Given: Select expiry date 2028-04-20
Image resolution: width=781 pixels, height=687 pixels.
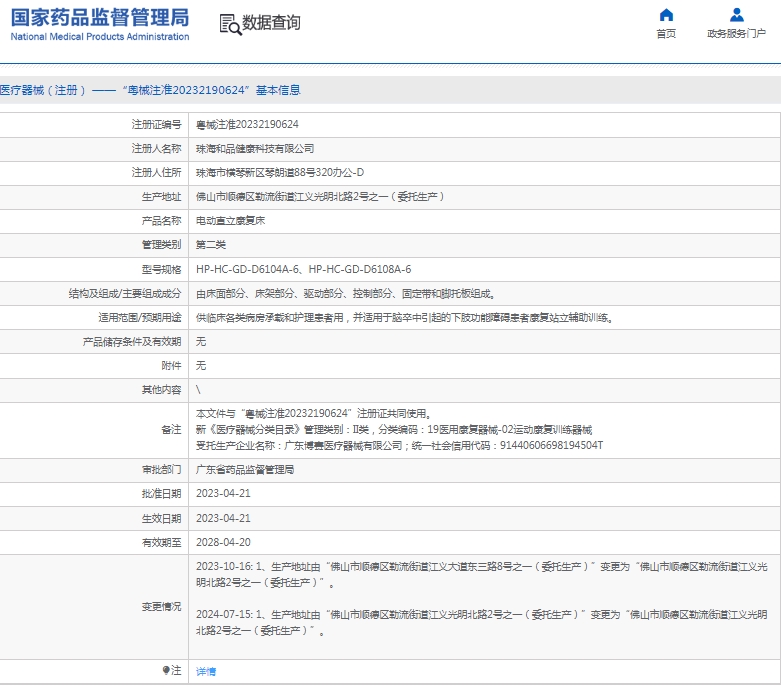Looking at the screenshot, I should [x=223, y=542].
